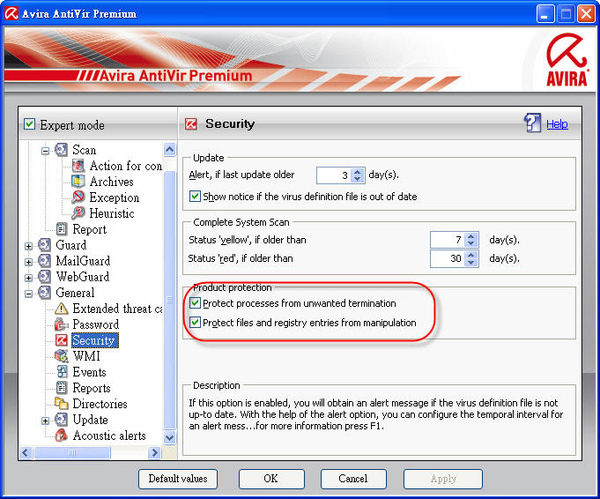Minimize the Avira AntiVir Premium window
600x499 pixels.
click(545, 14)
